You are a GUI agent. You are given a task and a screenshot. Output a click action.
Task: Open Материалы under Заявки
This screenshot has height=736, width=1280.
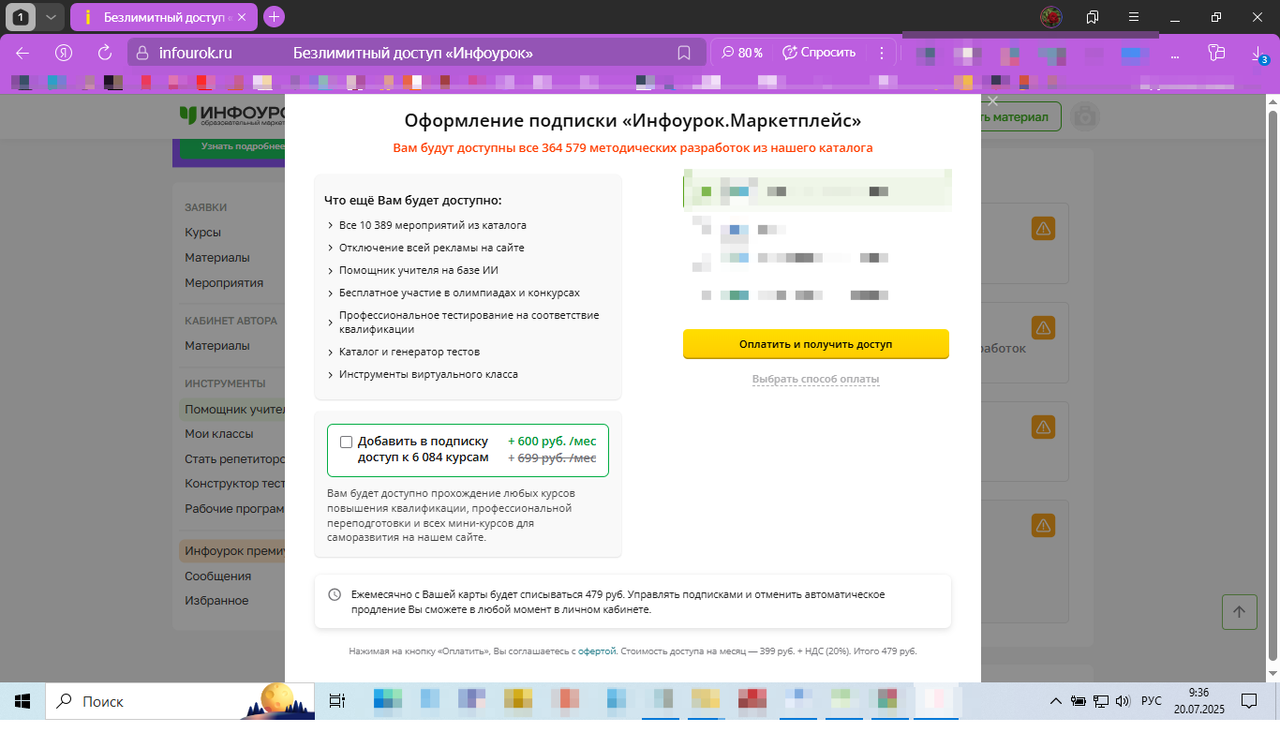[x=217, y=257]
